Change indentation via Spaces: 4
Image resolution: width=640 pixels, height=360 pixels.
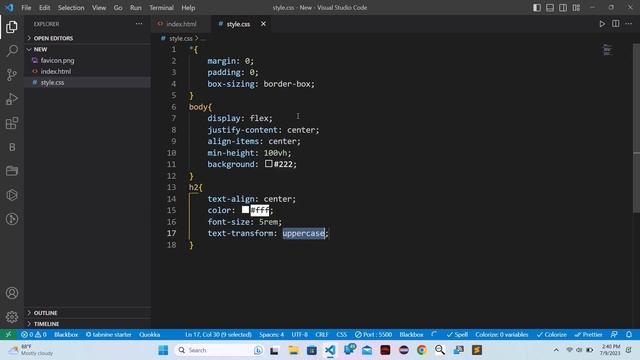point(271,334)
